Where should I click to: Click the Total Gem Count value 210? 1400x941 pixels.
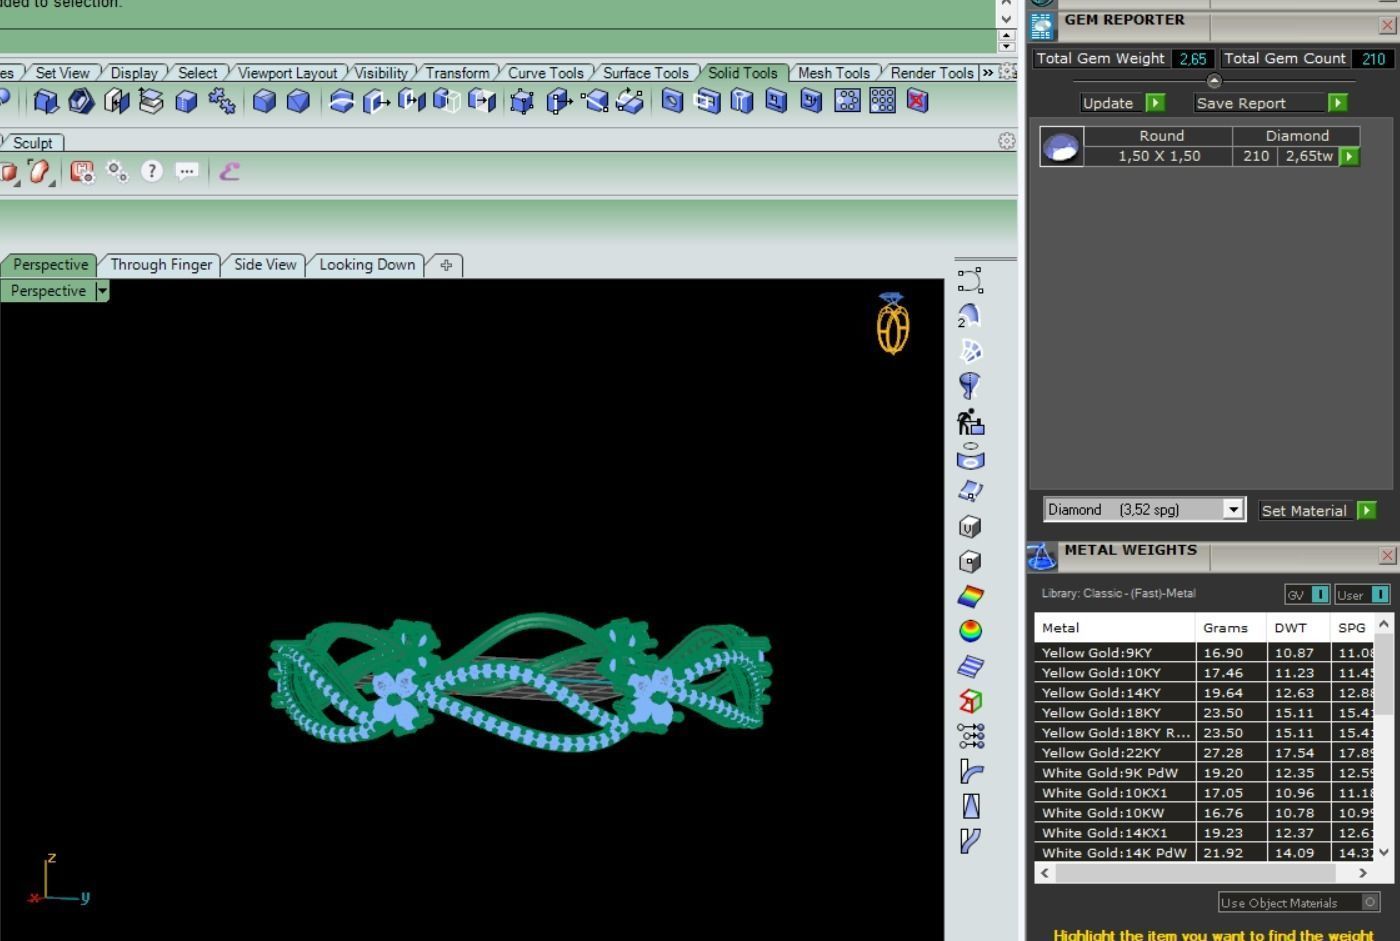(1374, 59)
